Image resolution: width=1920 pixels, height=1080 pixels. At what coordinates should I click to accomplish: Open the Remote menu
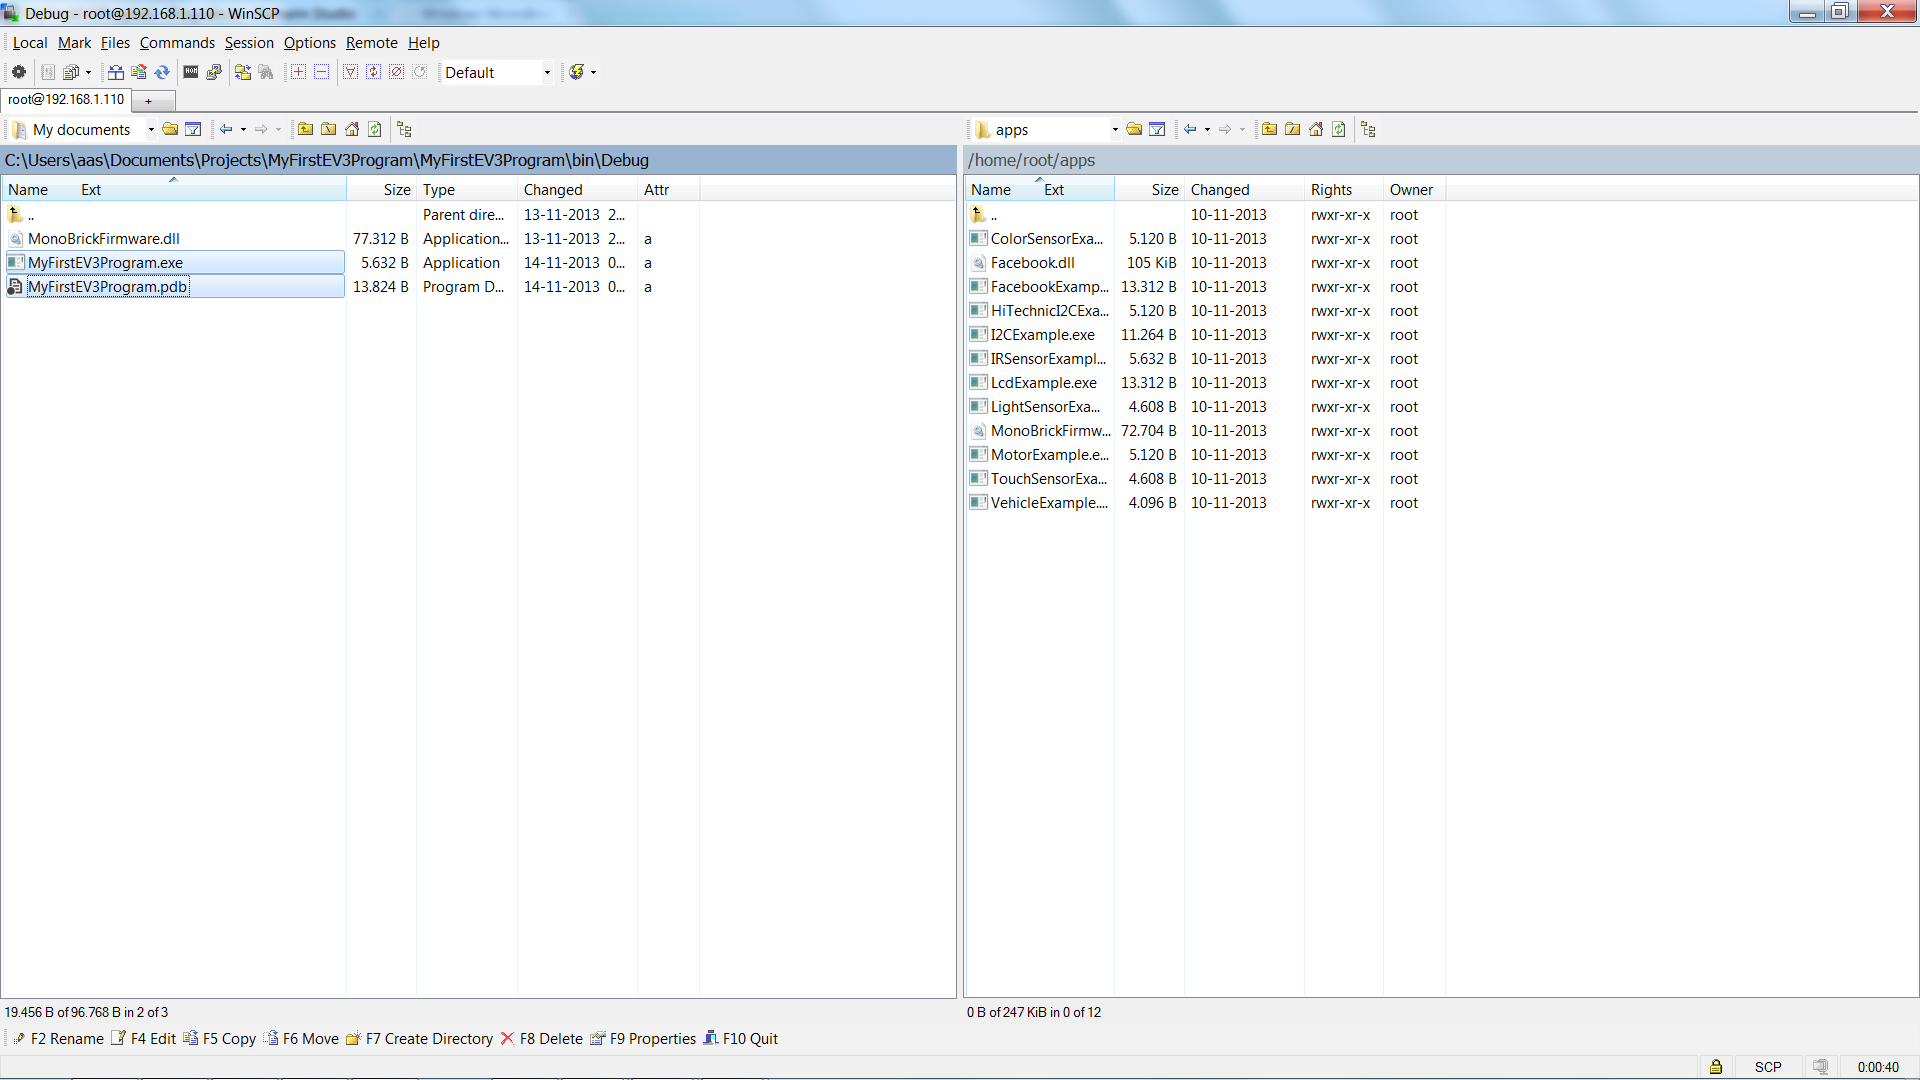(x=371, y=43)
